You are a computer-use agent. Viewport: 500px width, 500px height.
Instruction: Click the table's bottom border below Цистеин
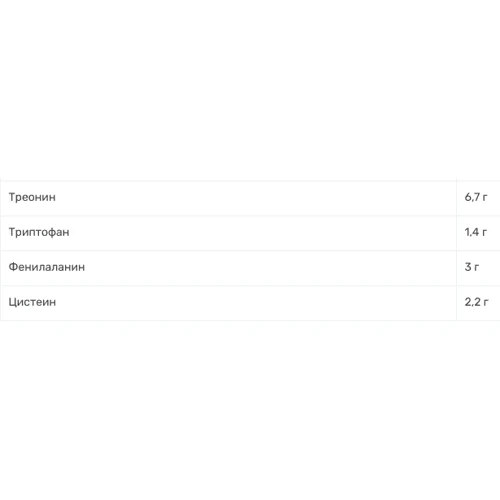click(x=250, y=321)
